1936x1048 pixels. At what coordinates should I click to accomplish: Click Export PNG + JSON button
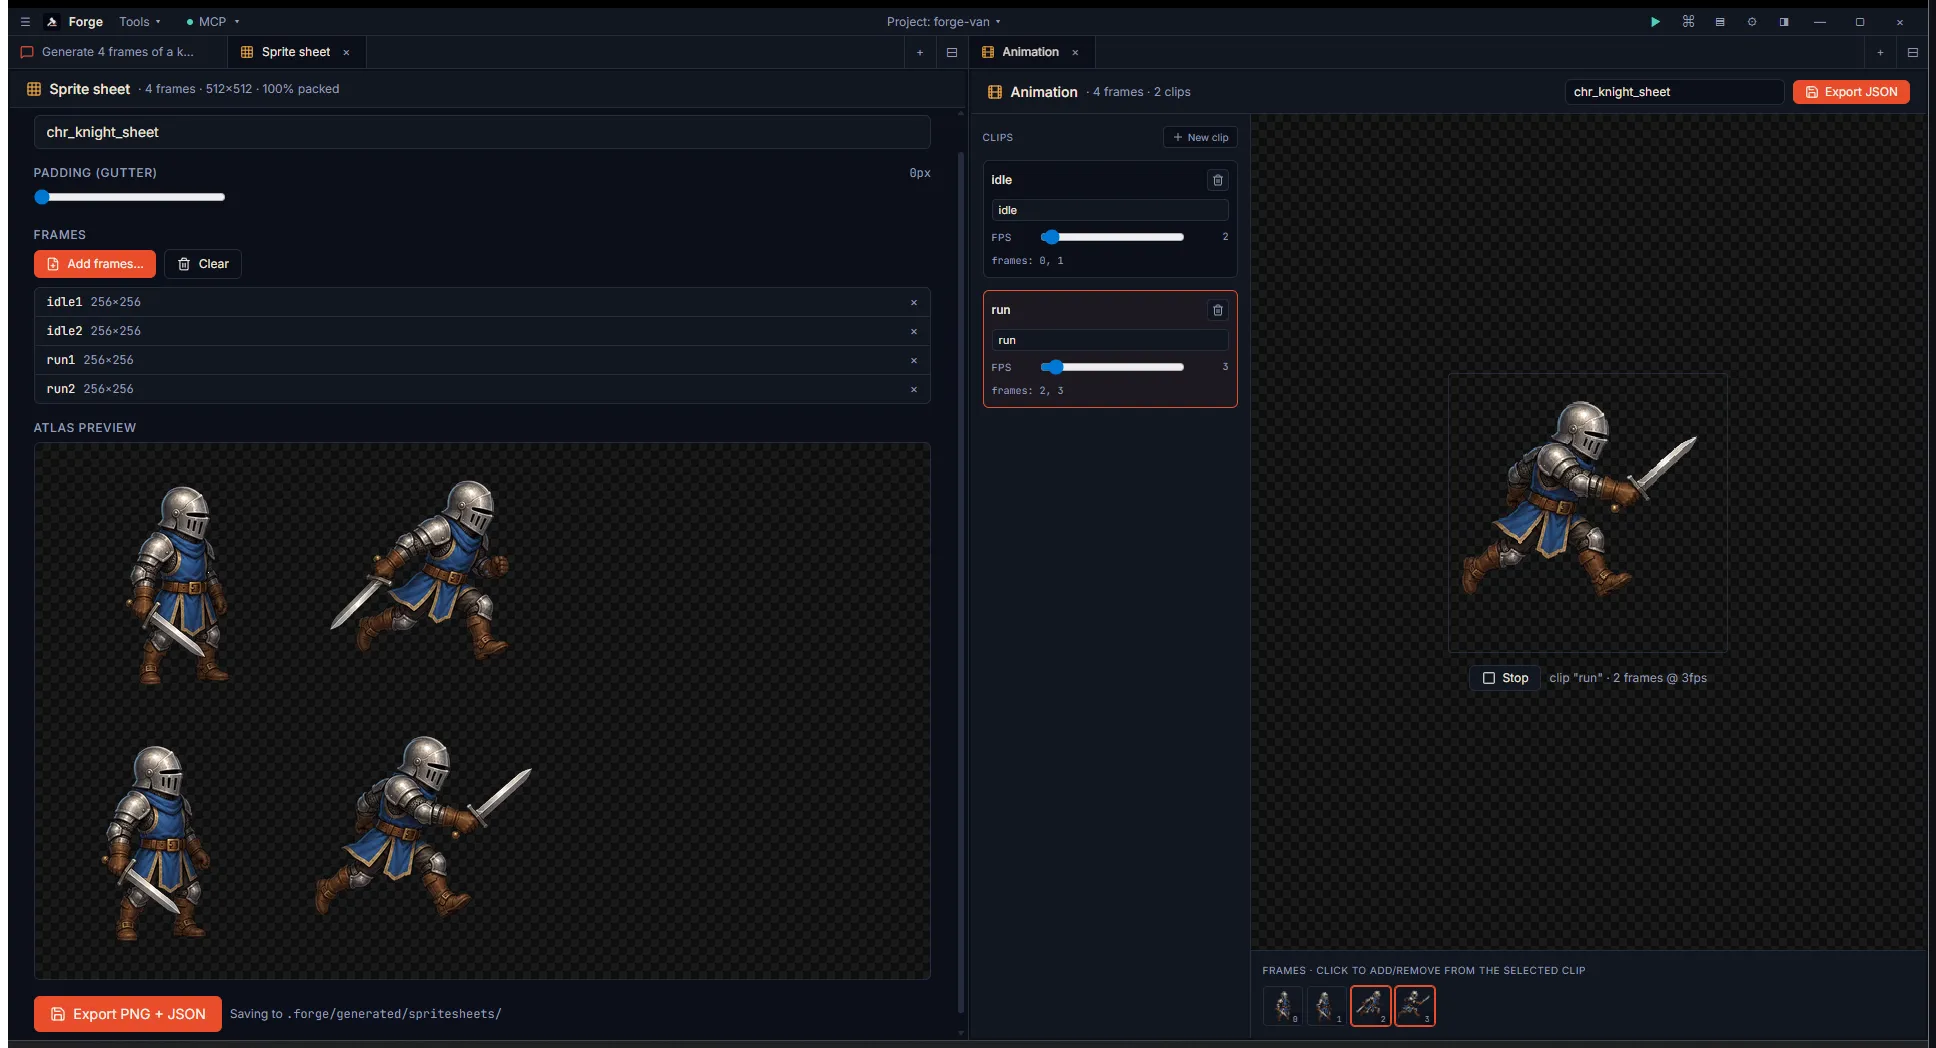click(x=128, y=1014)
